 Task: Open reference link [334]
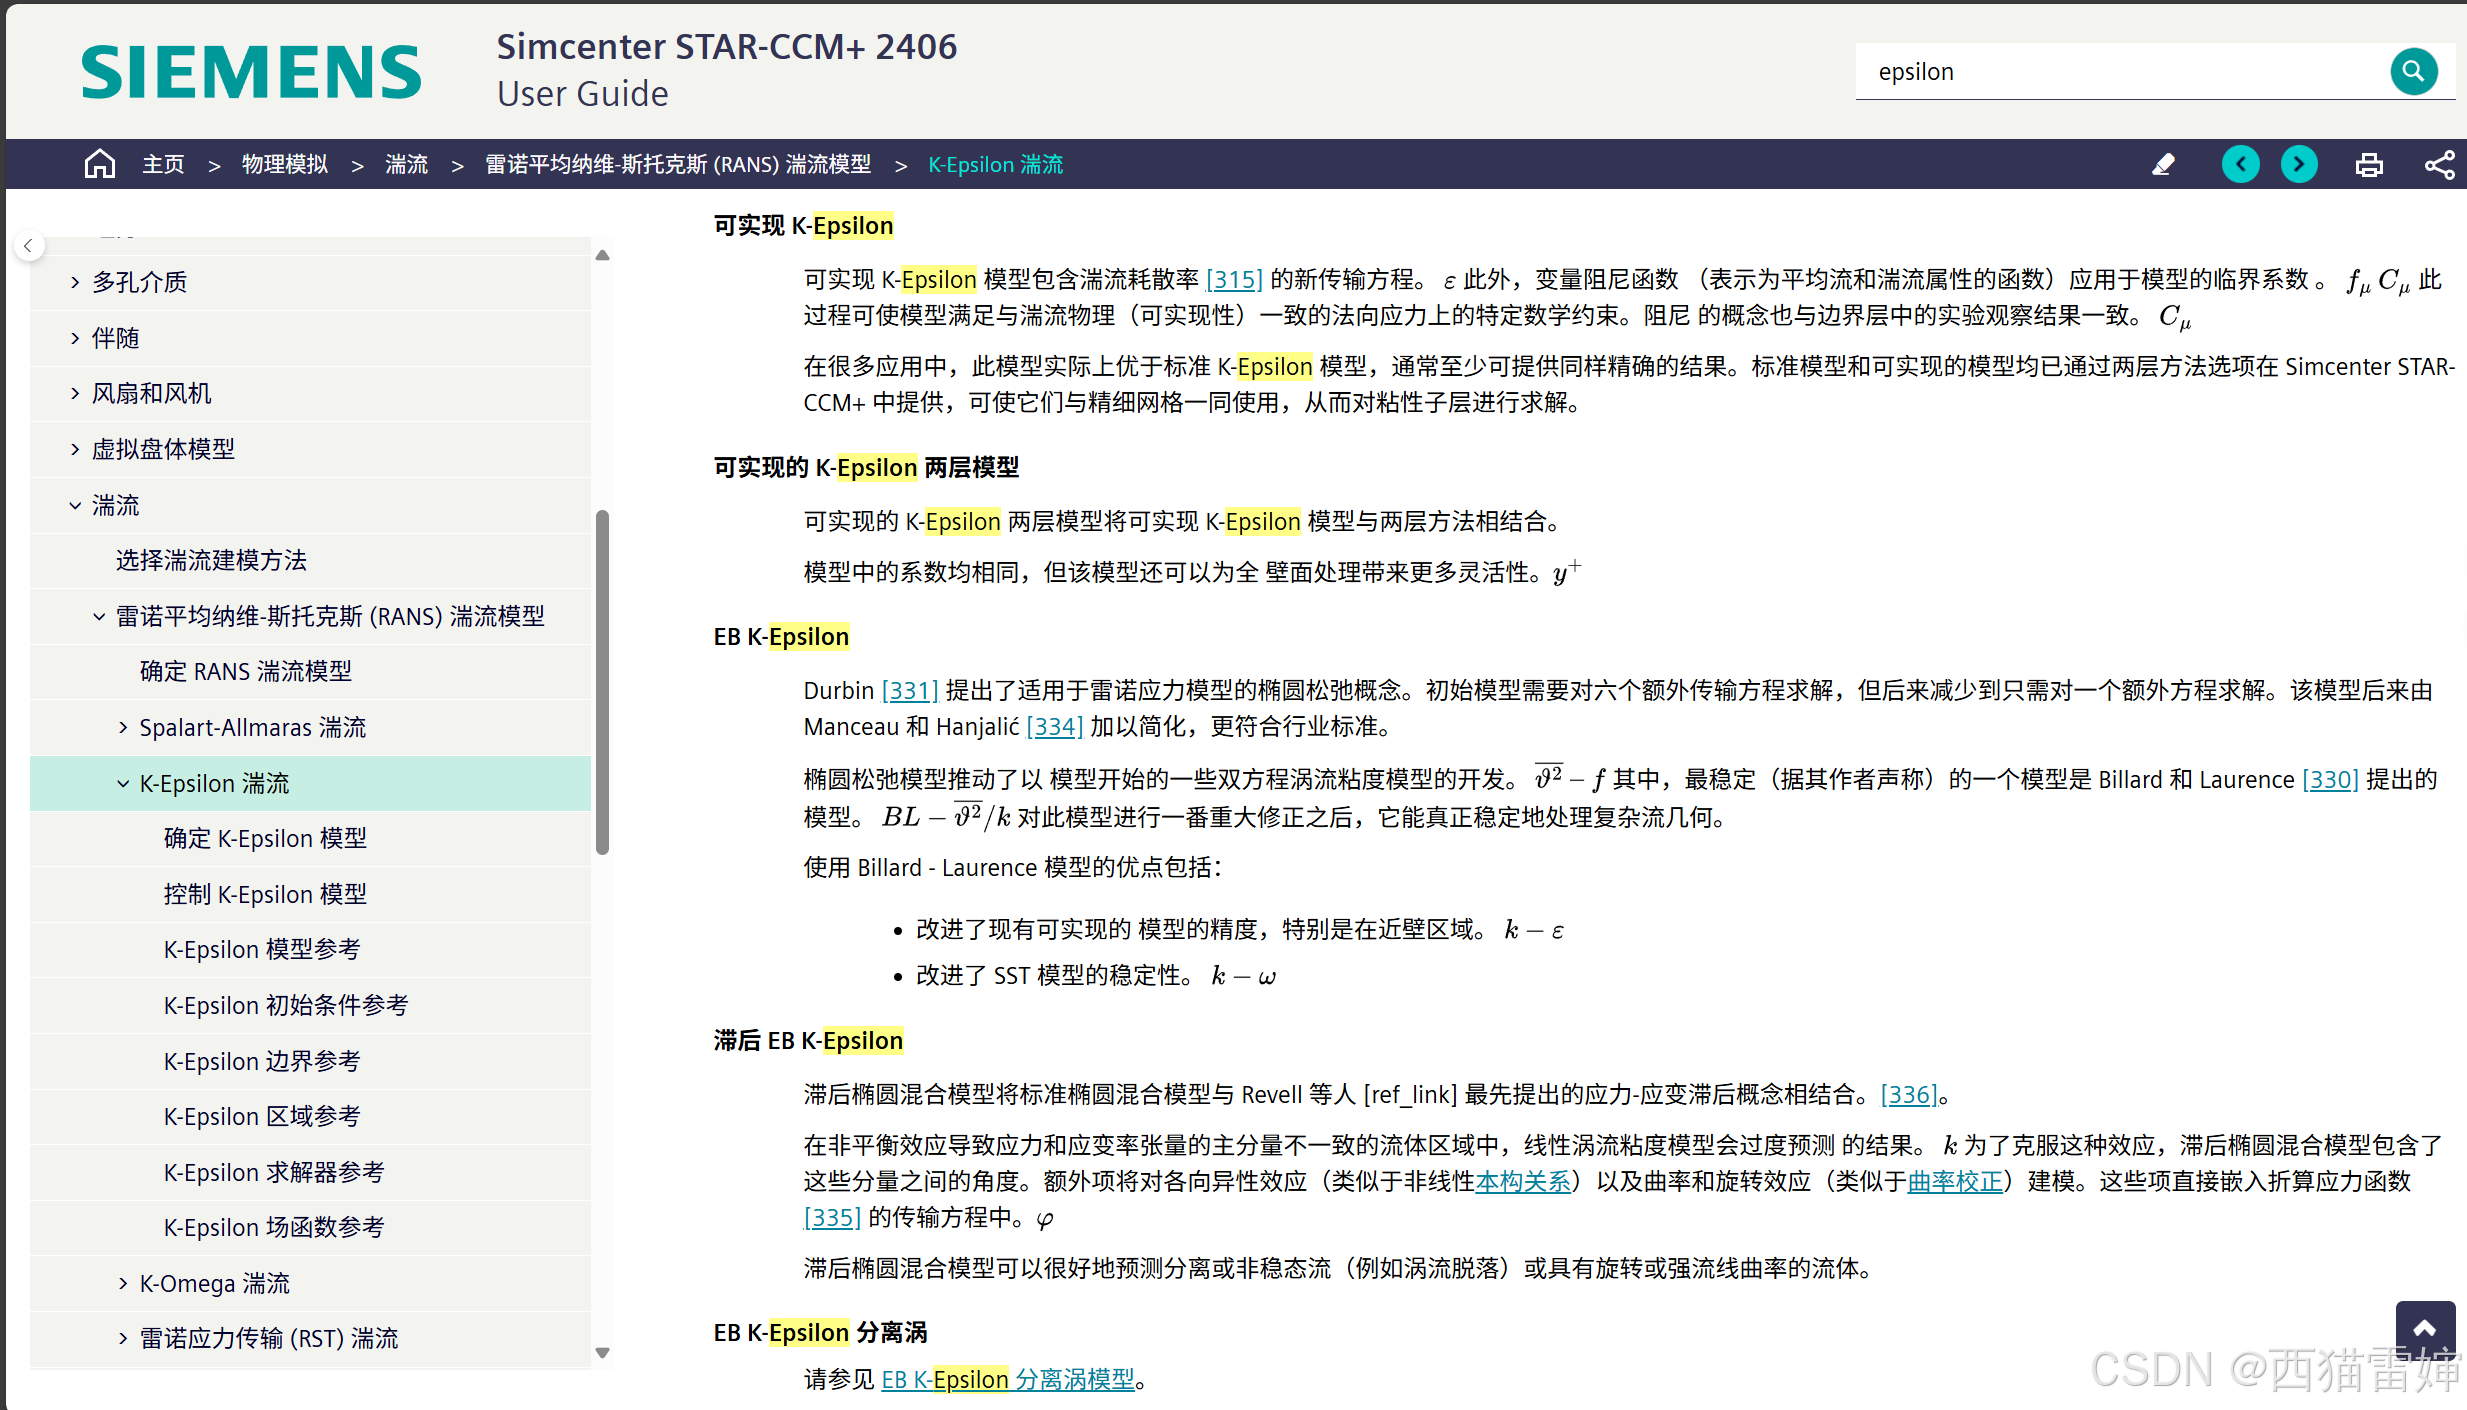tap(1054, 727)
